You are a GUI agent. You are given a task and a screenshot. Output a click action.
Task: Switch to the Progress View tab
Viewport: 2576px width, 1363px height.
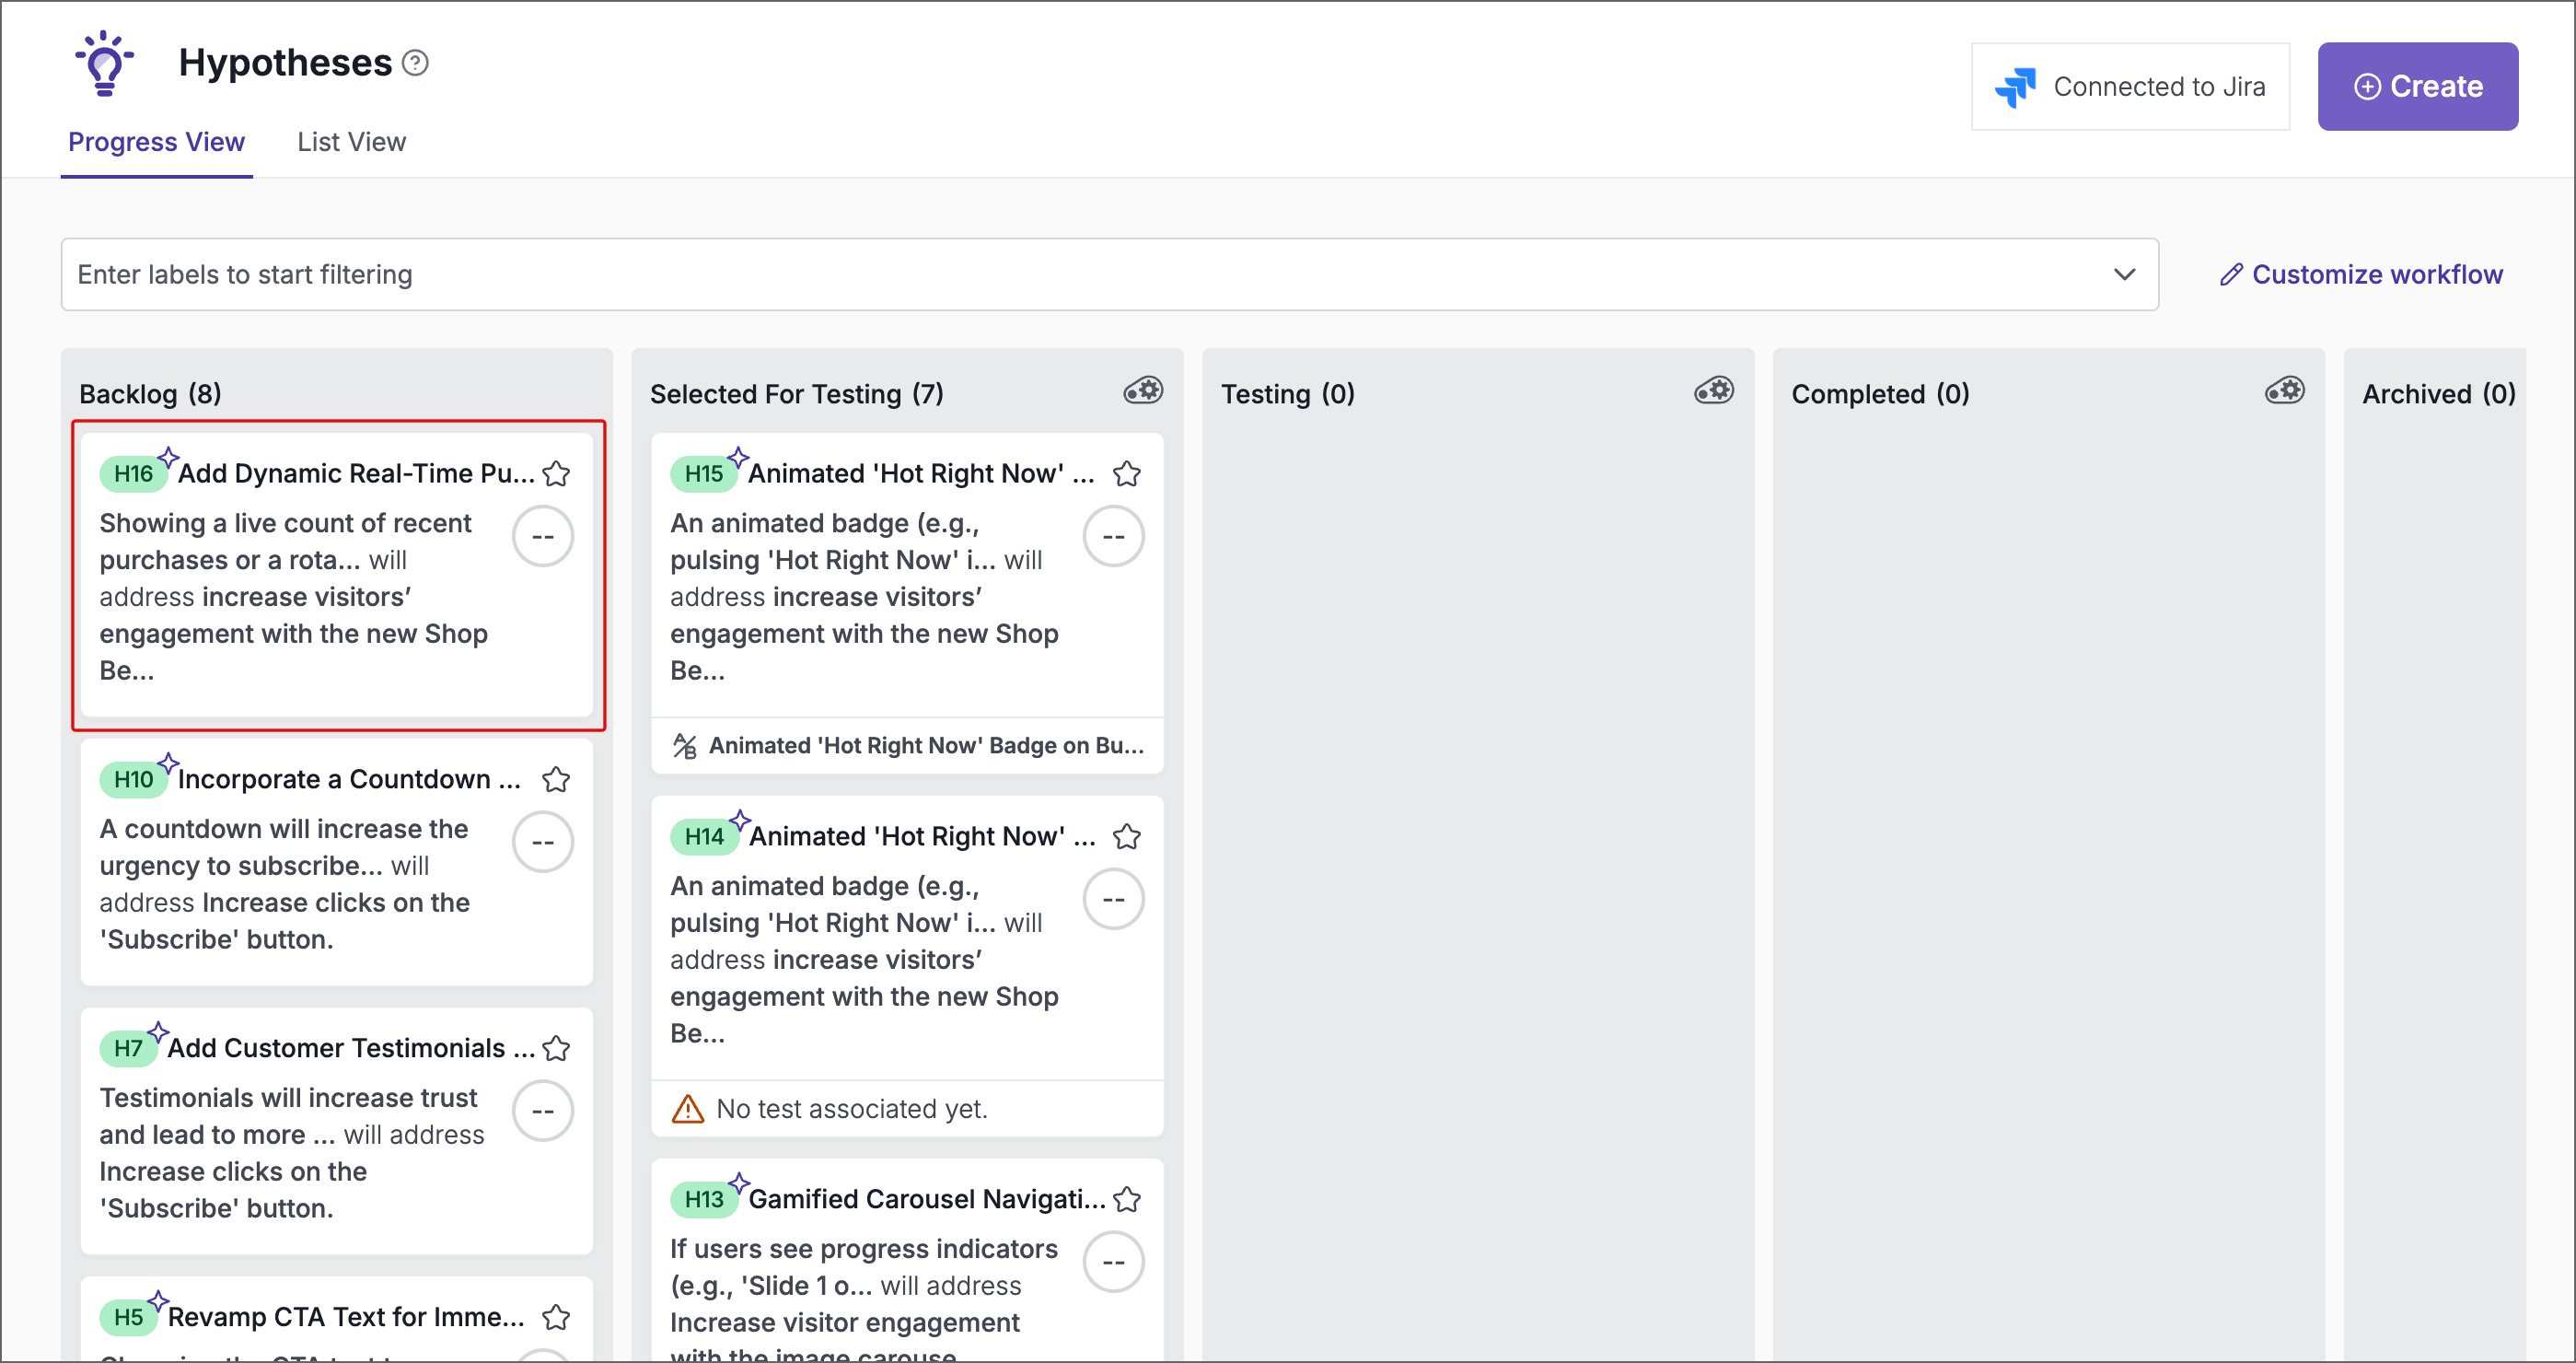coord(156,142)
